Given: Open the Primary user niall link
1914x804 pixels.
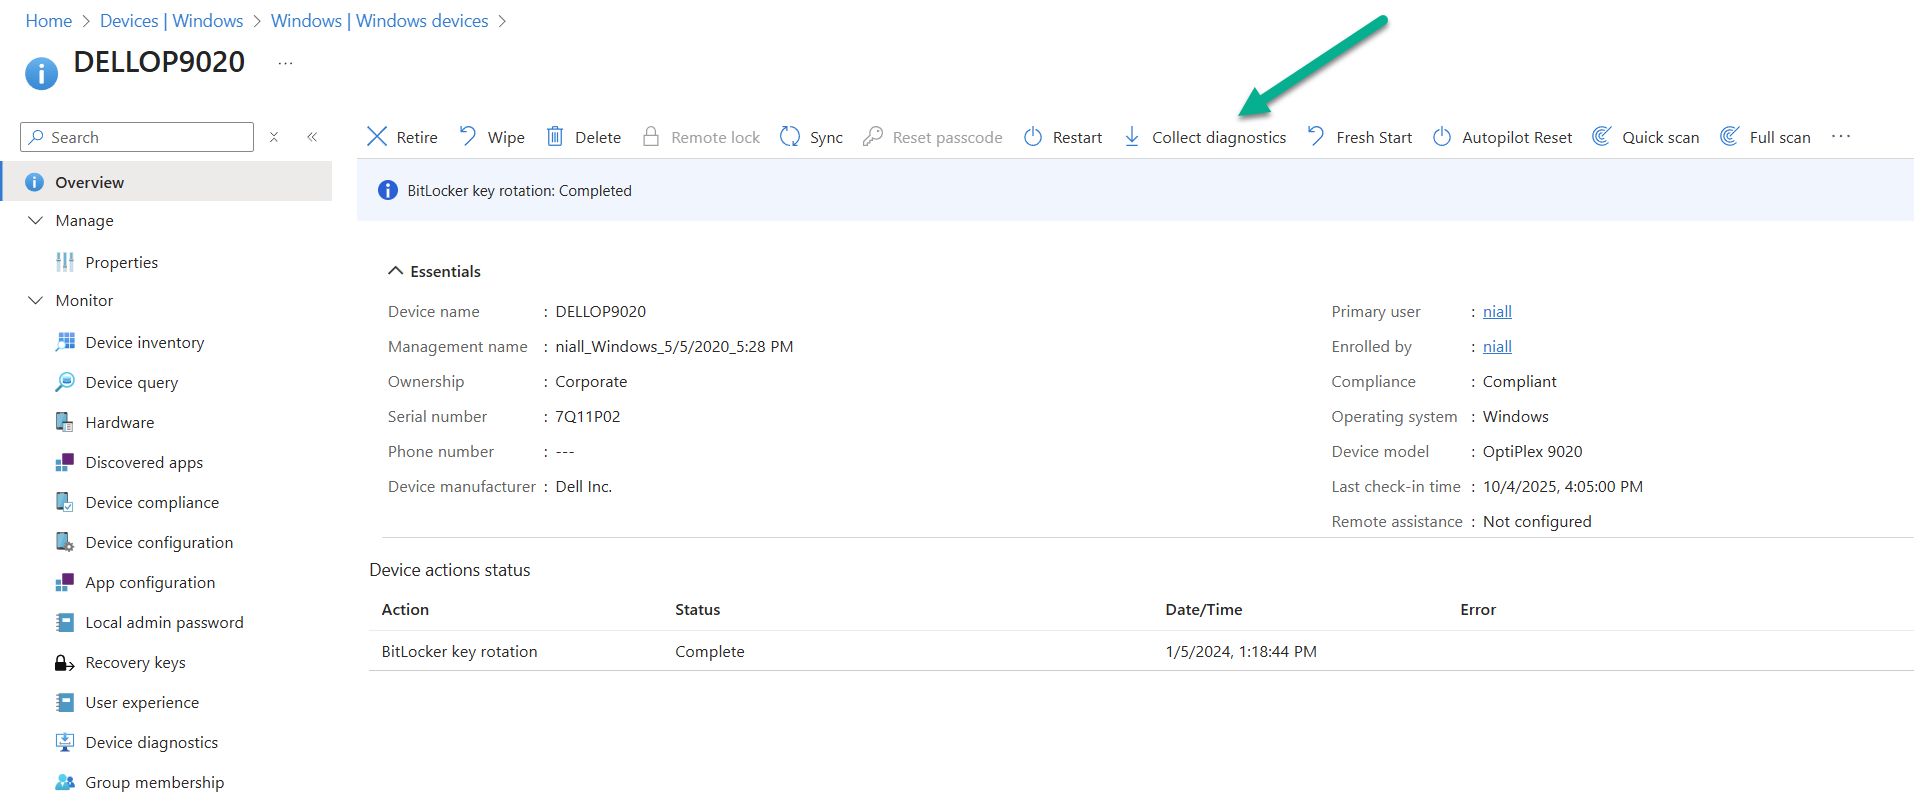Looking at the screenshot, I should (1496, 311).
